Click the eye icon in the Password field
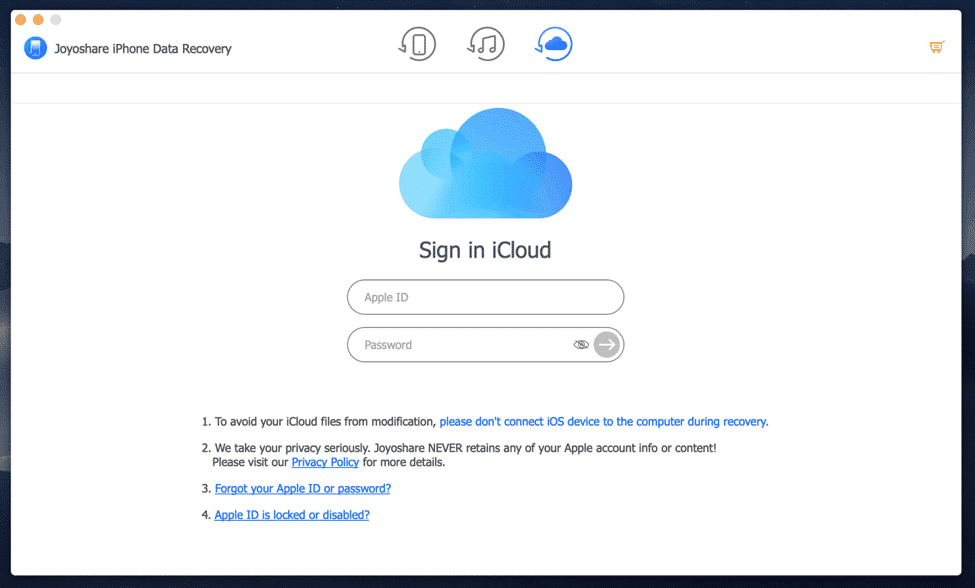This screenshot has height=588, width=975. tap(581, 344)
